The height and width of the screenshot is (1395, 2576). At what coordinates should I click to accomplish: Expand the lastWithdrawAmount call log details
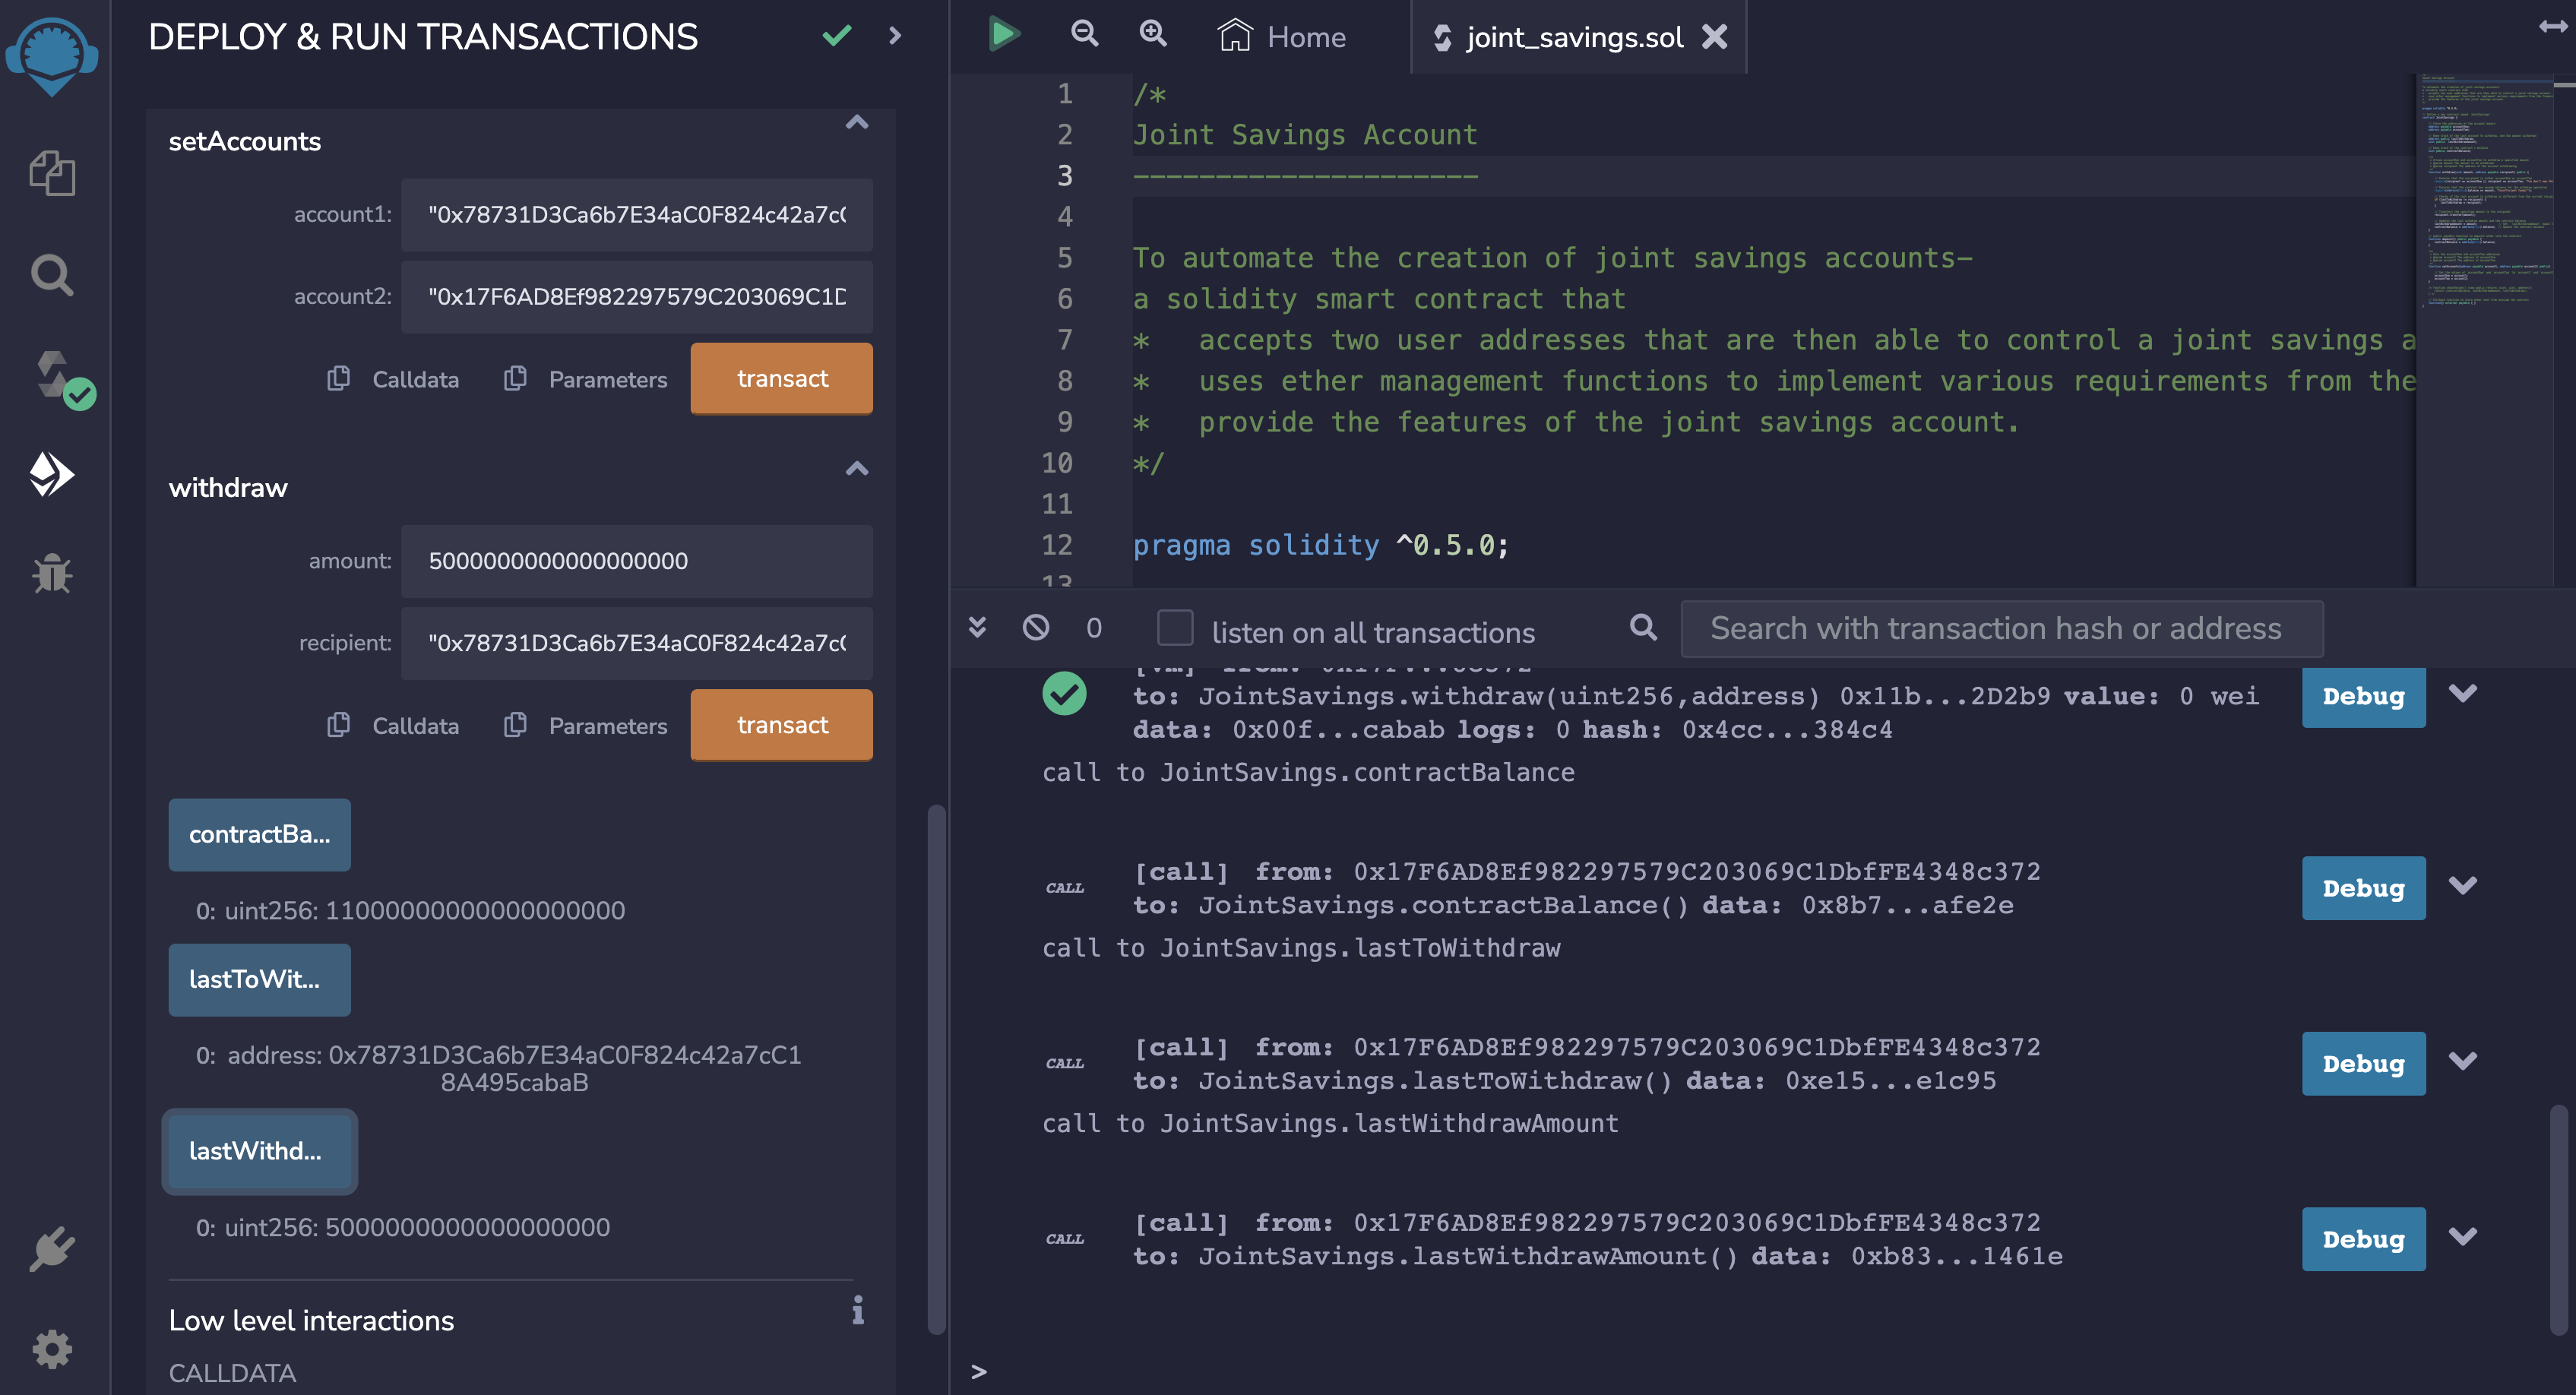click(2463, 1236)
